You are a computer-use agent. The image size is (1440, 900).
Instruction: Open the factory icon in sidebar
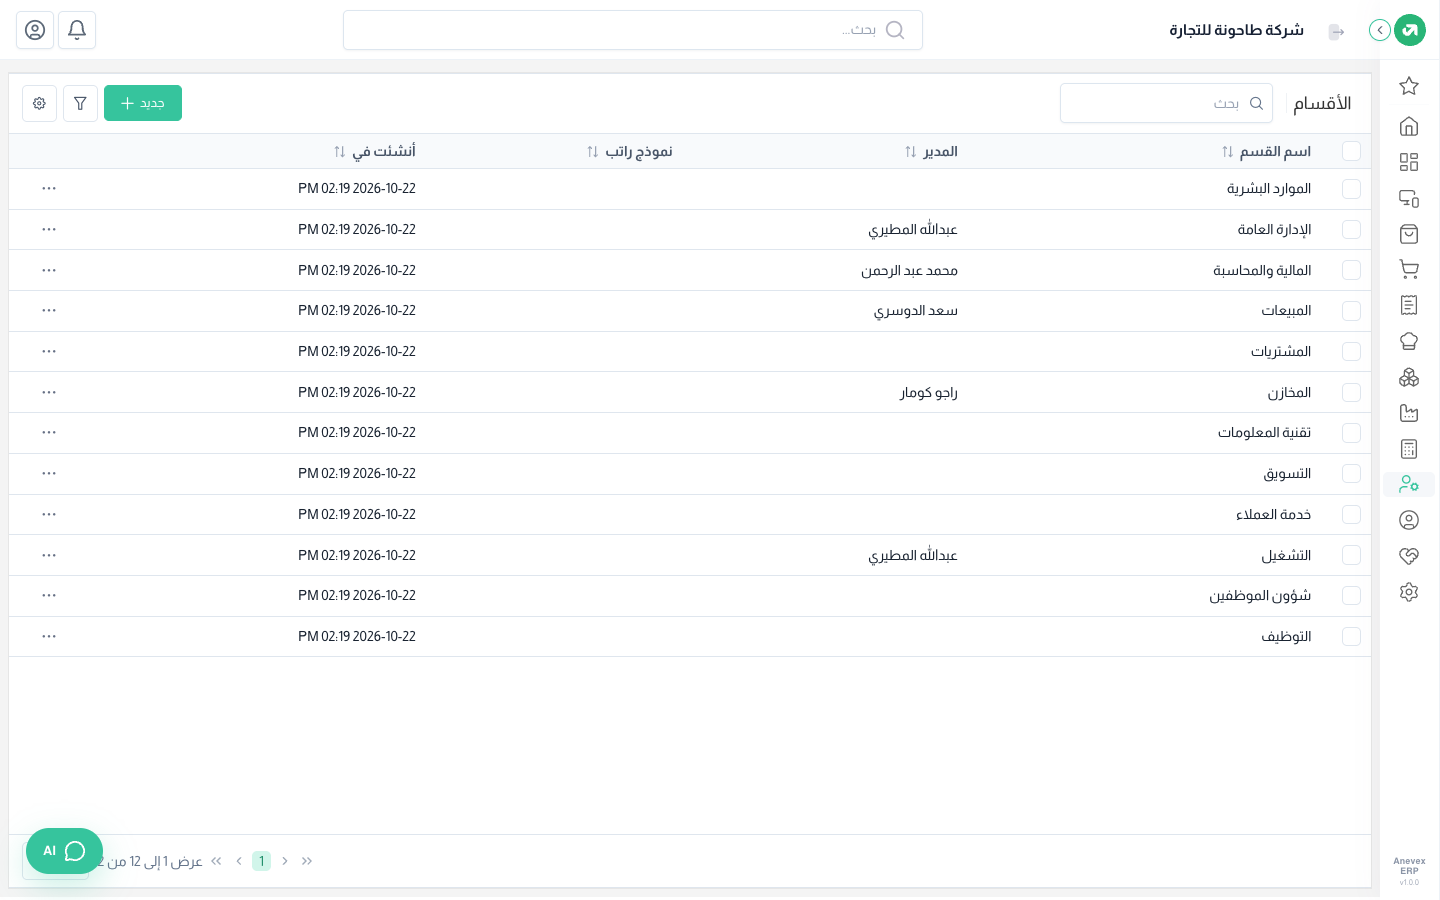(1409, 413)
